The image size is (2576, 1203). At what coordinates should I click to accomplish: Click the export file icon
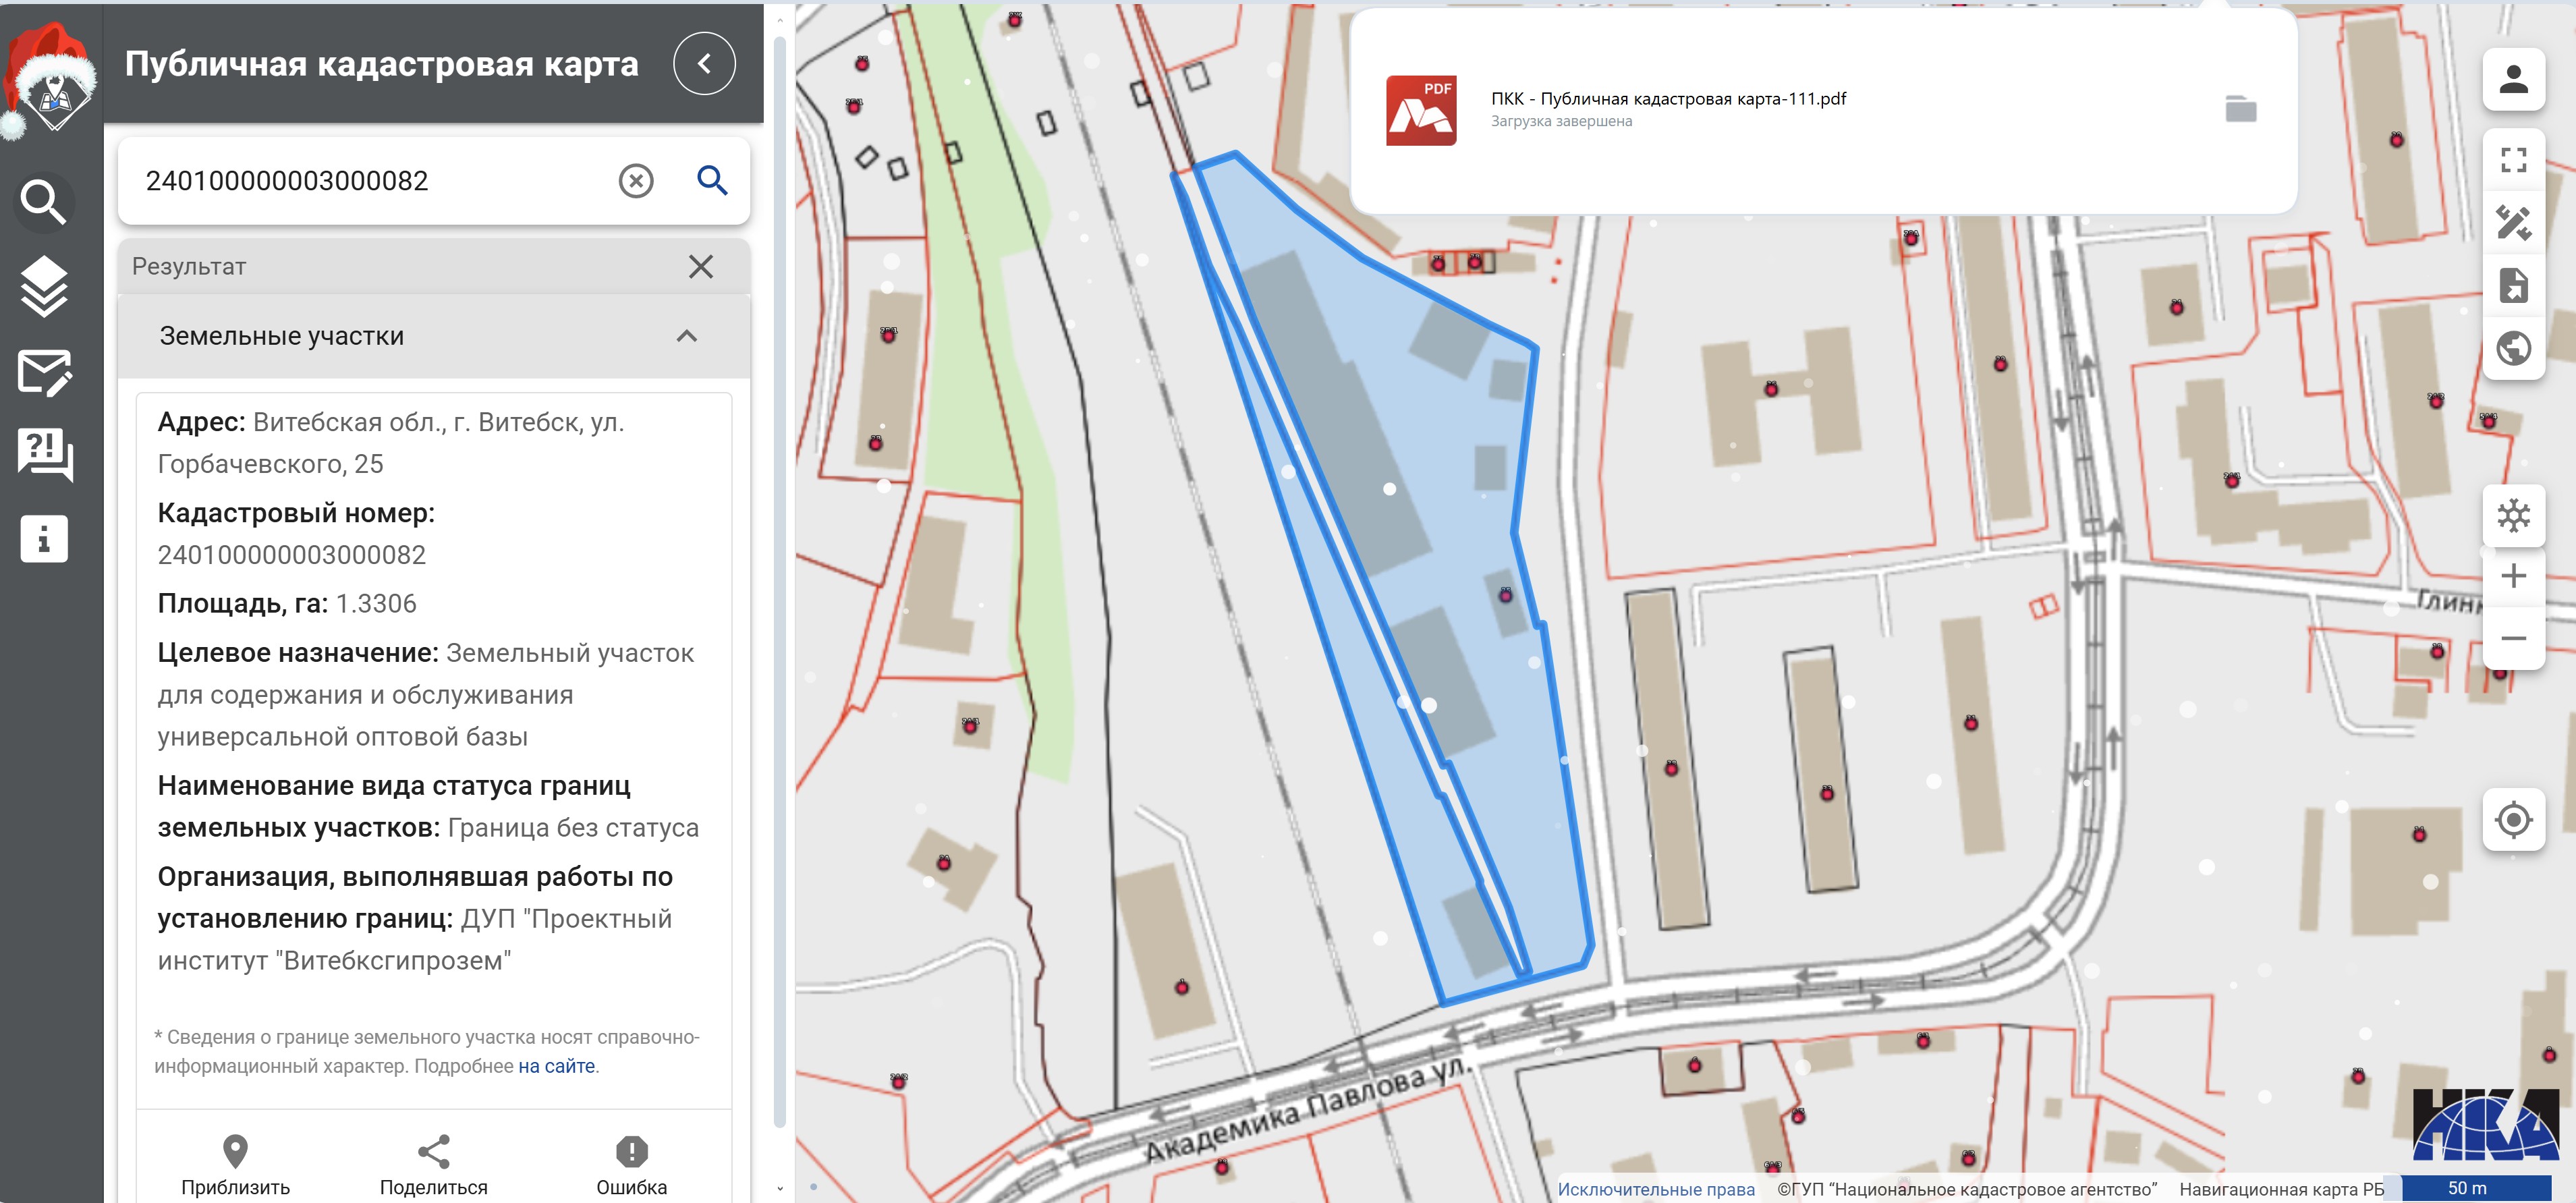pyautogui.click(x=2513, y=285)
